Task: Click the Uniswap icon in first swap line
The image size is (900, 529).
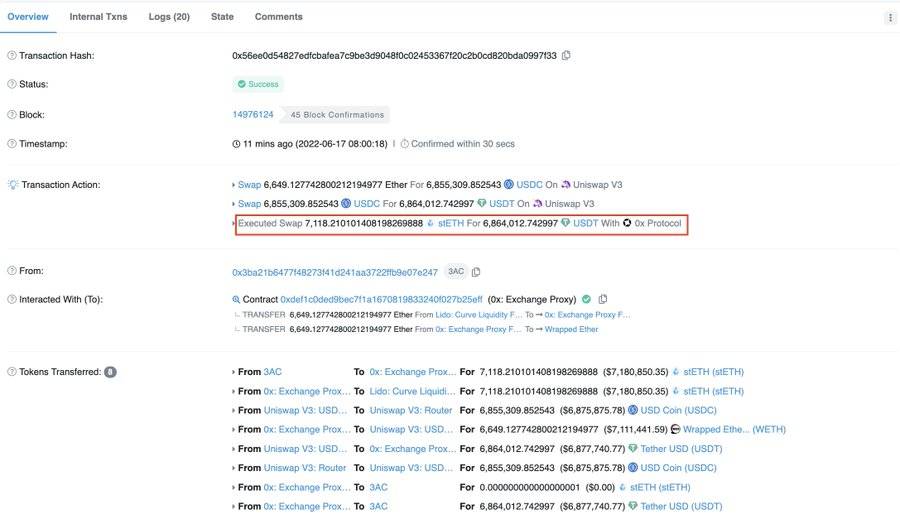Action: (565, 184)
